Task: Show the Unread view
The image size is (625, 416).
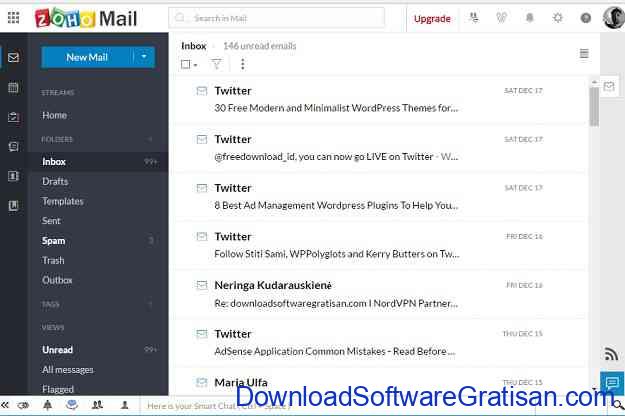Action: tap(57, 350)
